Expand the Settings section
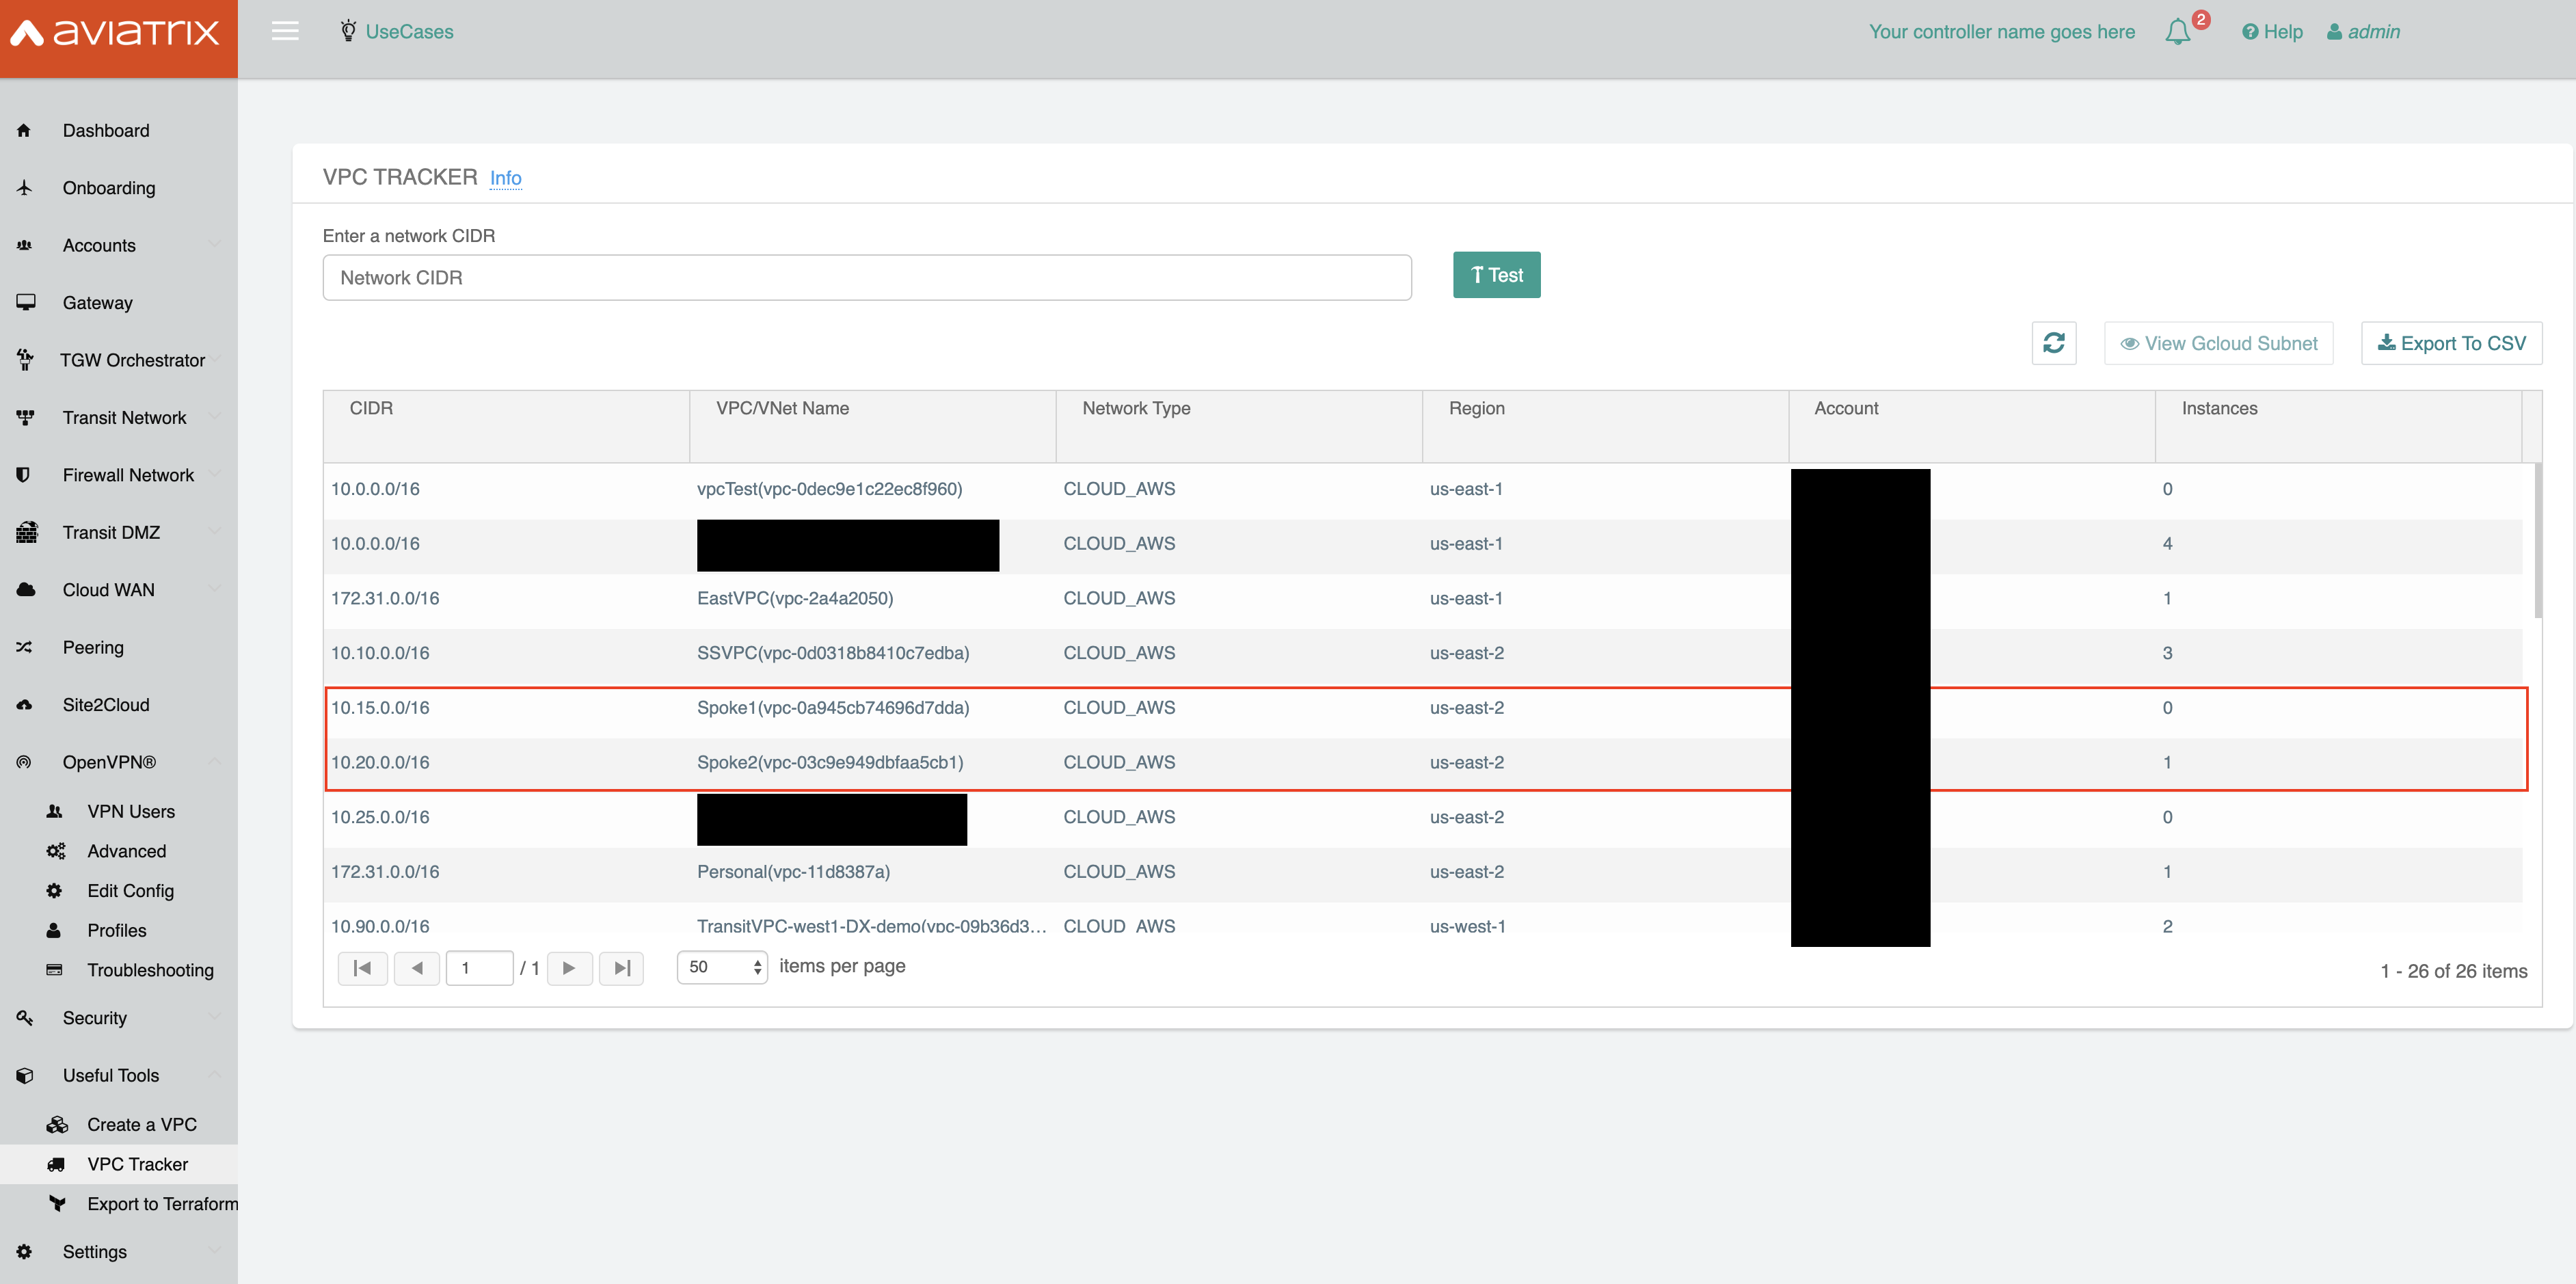The image size is (2576, 1284). click(x=94, y=1251)
